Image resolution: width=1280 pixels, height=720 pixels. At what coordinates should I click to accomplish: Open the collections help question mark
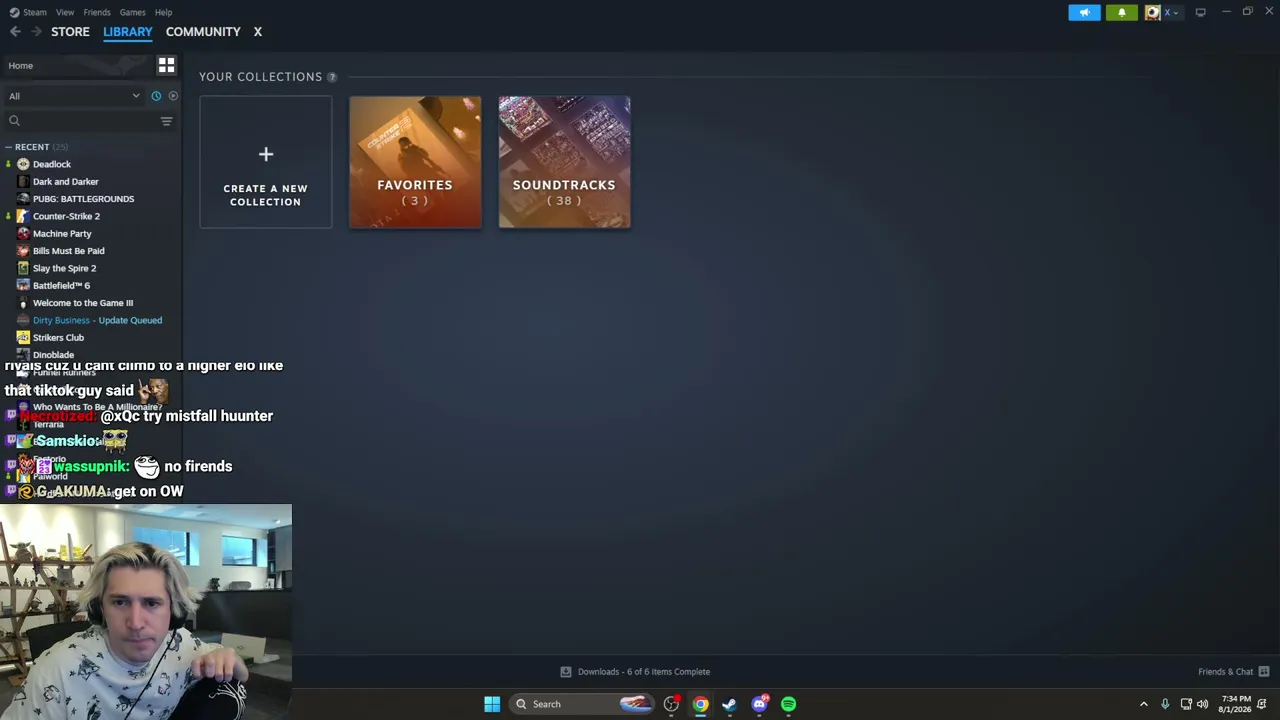(x=332, y=77)
